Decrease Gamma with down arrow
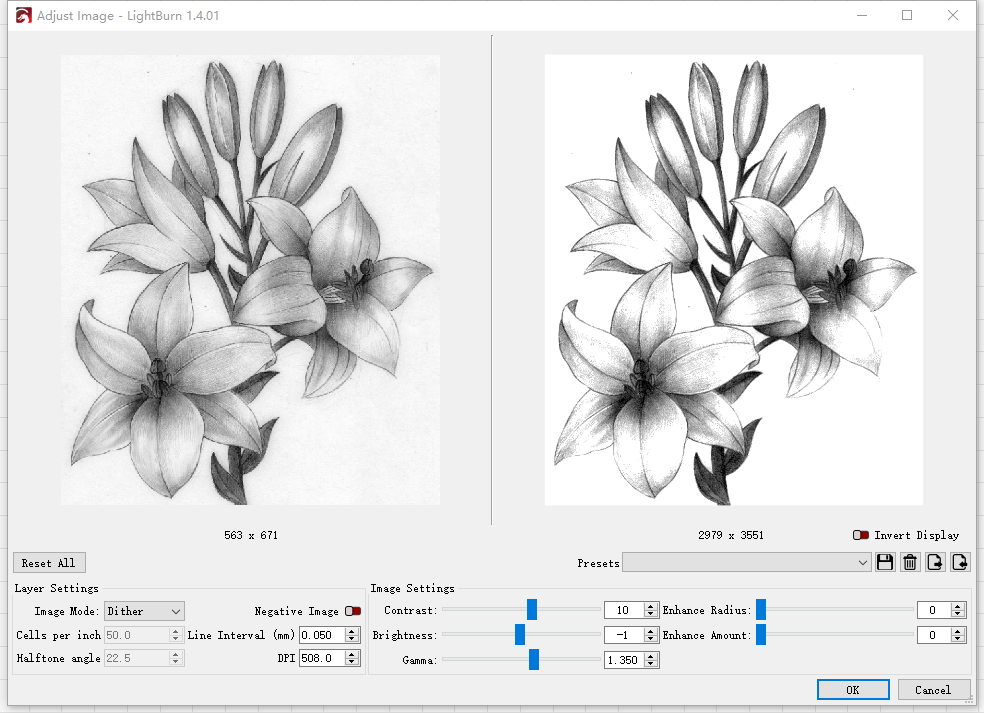Image resolution: width=984 pixels, height=713 pixels. [x=651, y=665]
